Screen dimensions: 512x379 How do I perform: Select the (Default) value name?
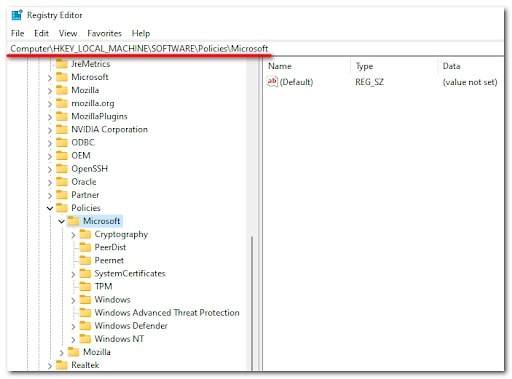(296, 82)
